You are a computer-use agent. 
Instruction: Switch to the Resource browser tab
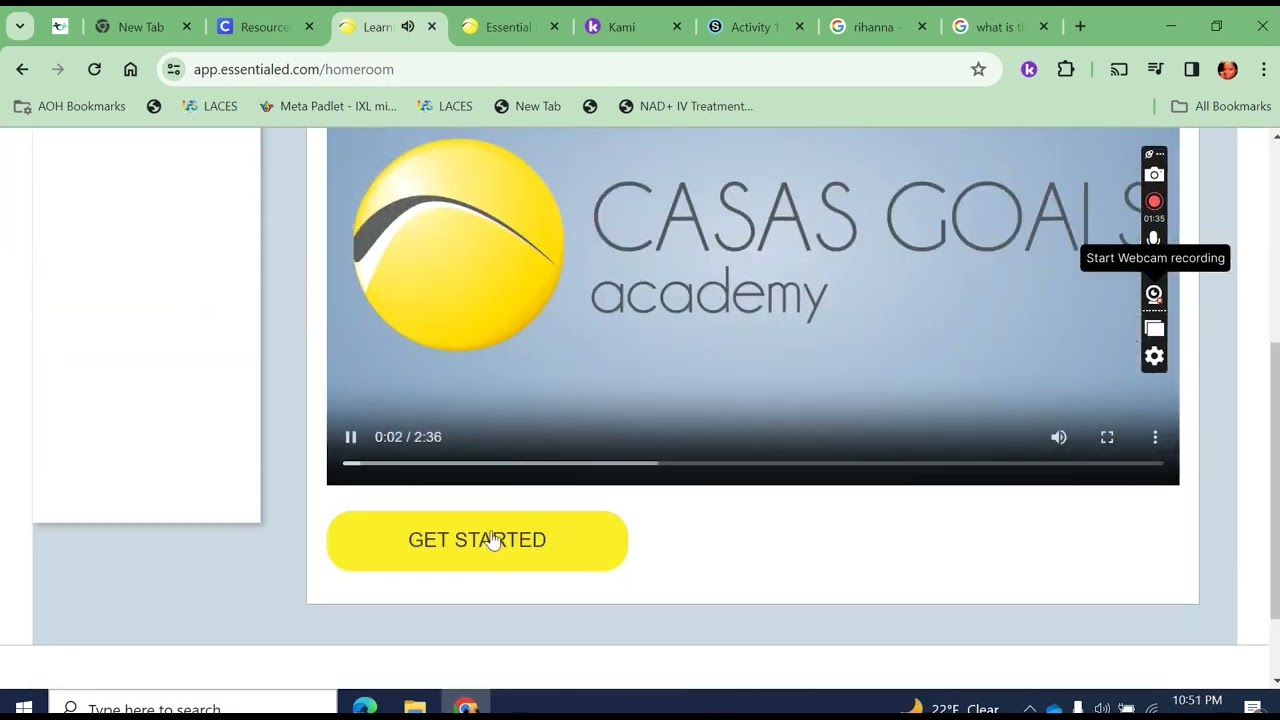point(264,27)
